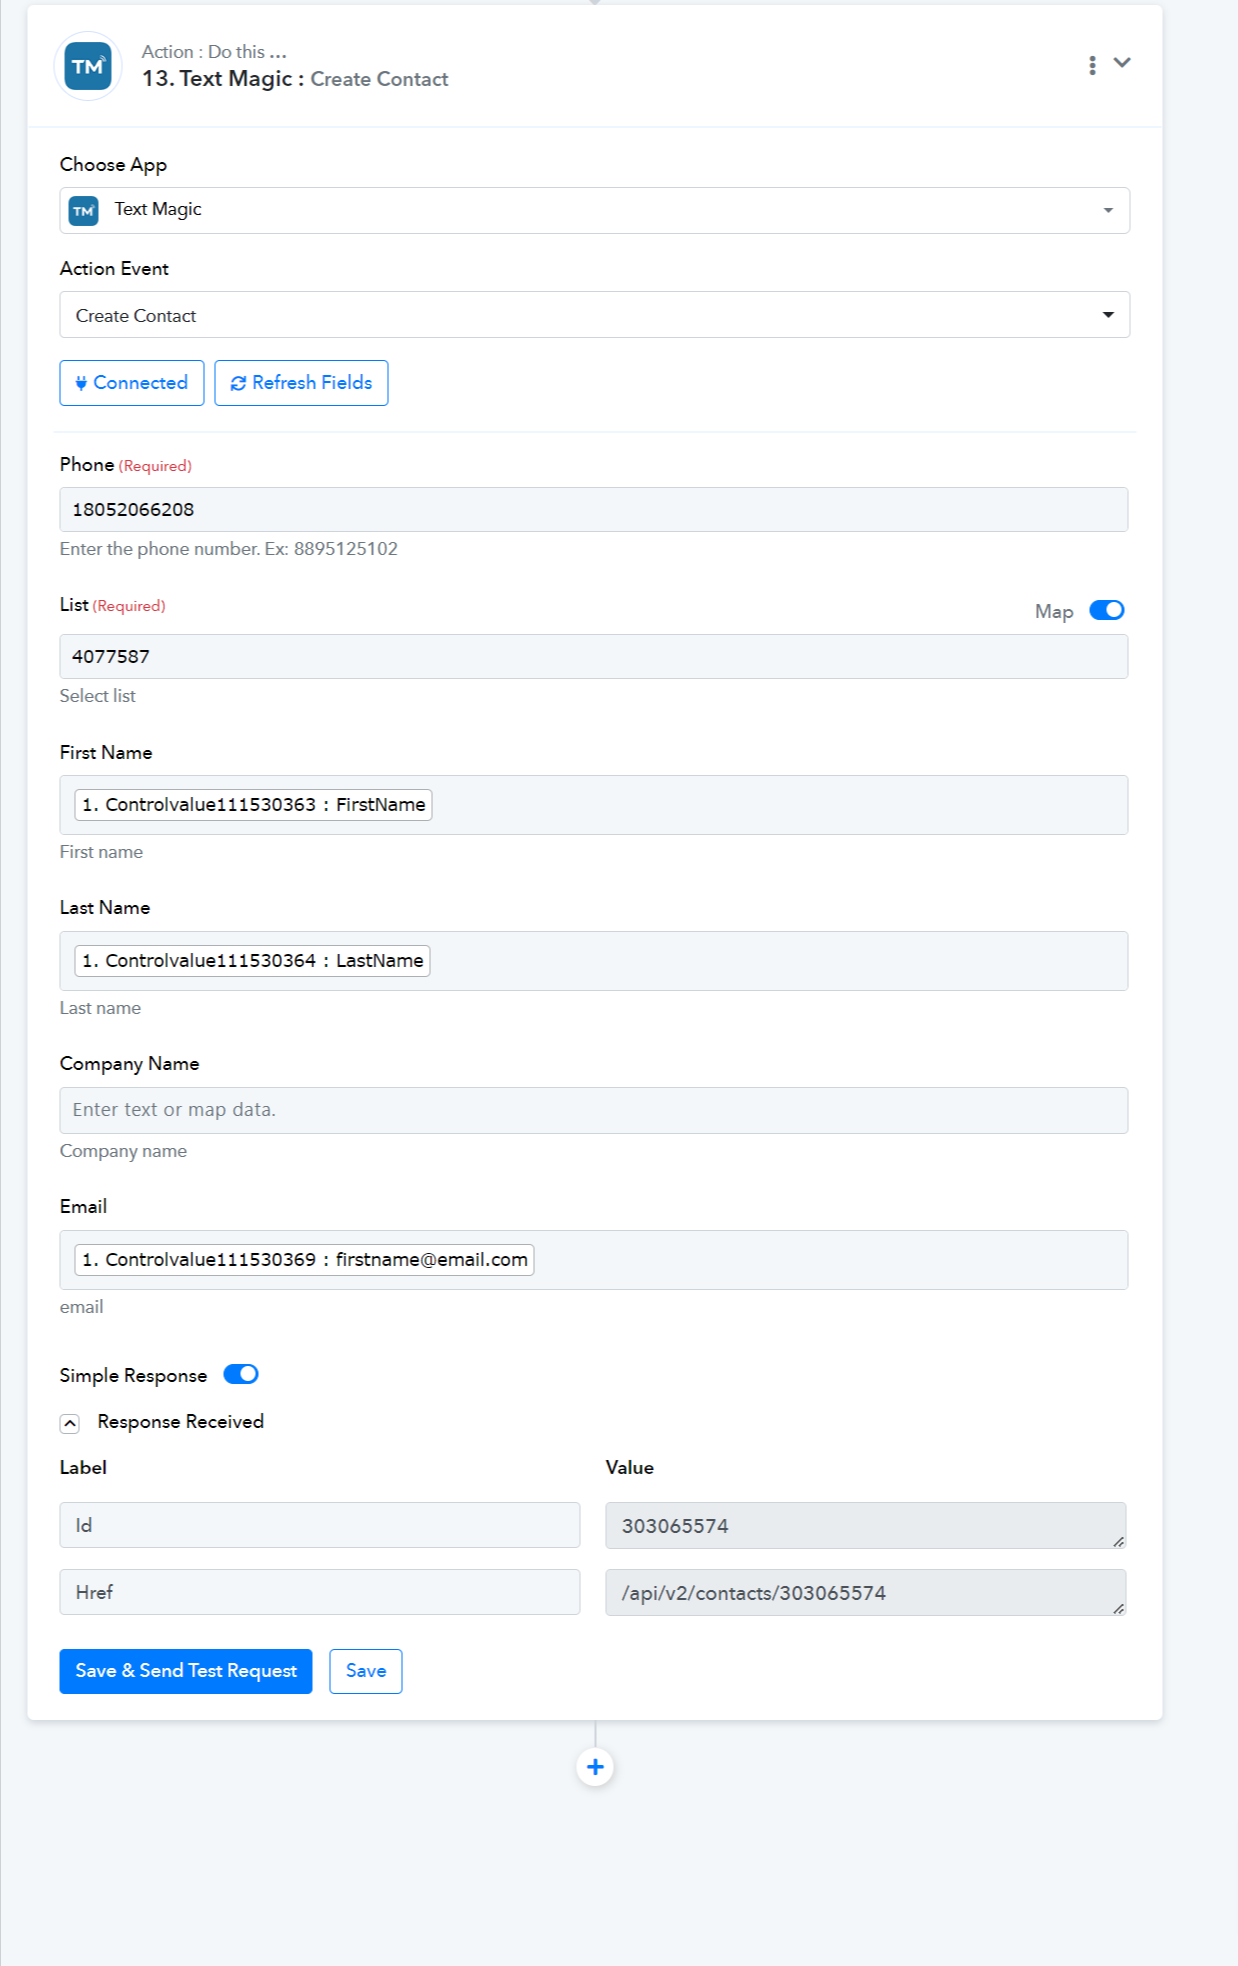Toggle the Map switch for List
This screenshot has height=1966, width=1238.
1106,611
